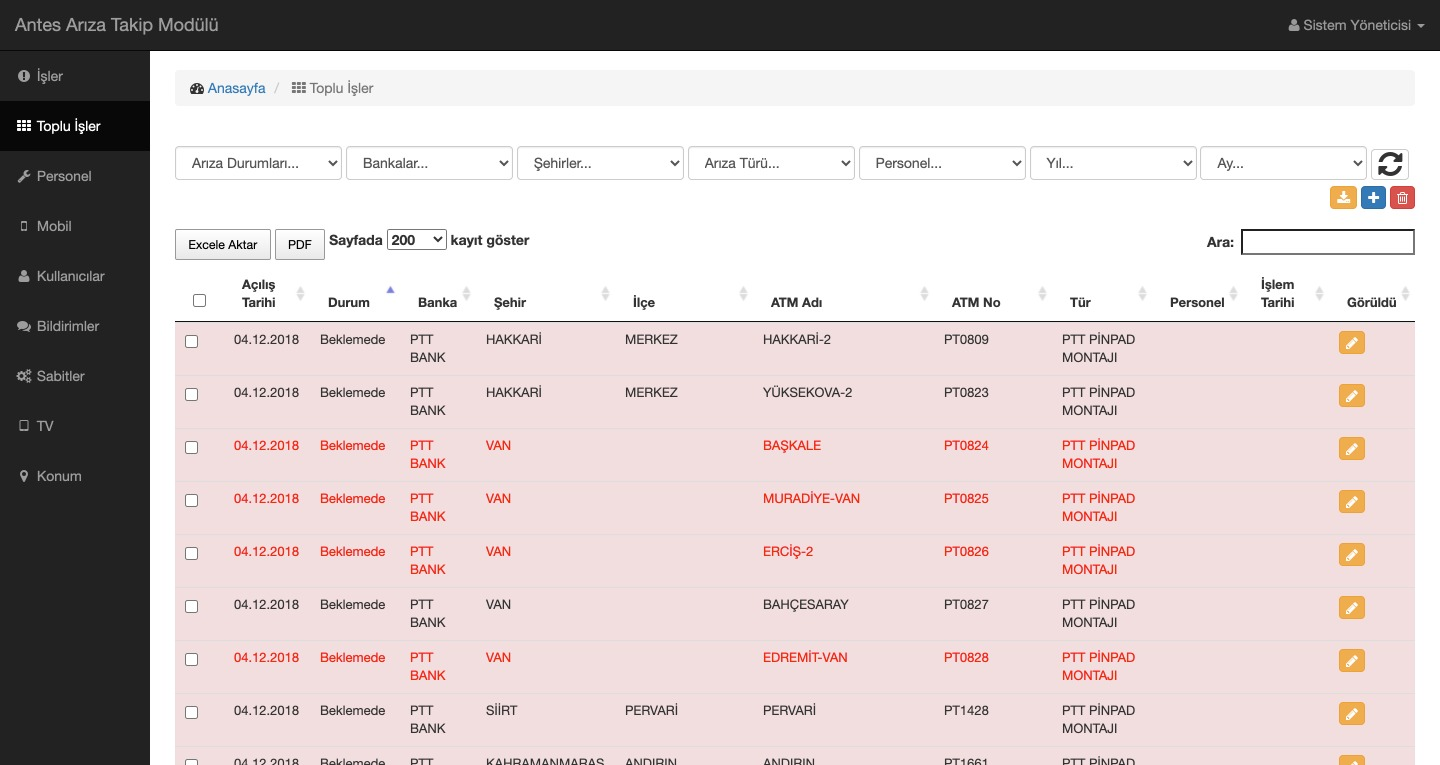Expand the Bankalar filter dropdown
Viewport: 1440px width, 765px height.
429,163
